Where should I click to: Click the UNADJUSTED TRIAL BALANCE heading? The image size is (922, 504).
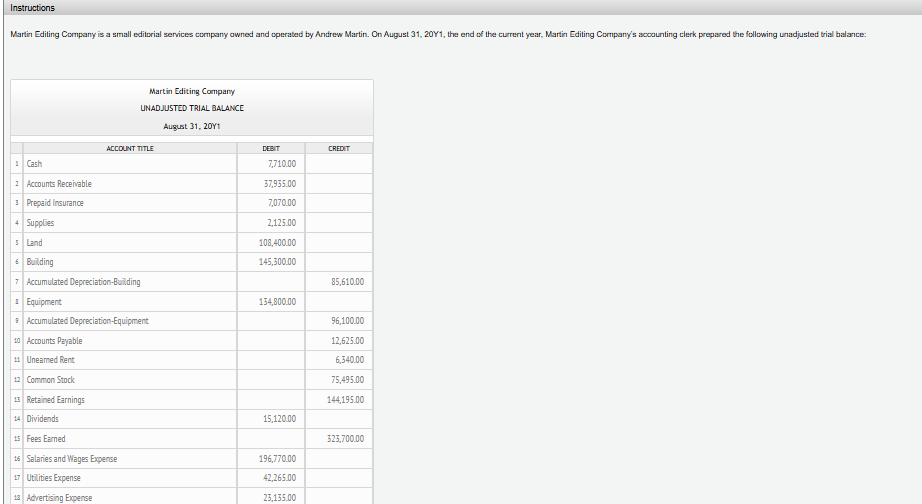(x=192, y=108)
